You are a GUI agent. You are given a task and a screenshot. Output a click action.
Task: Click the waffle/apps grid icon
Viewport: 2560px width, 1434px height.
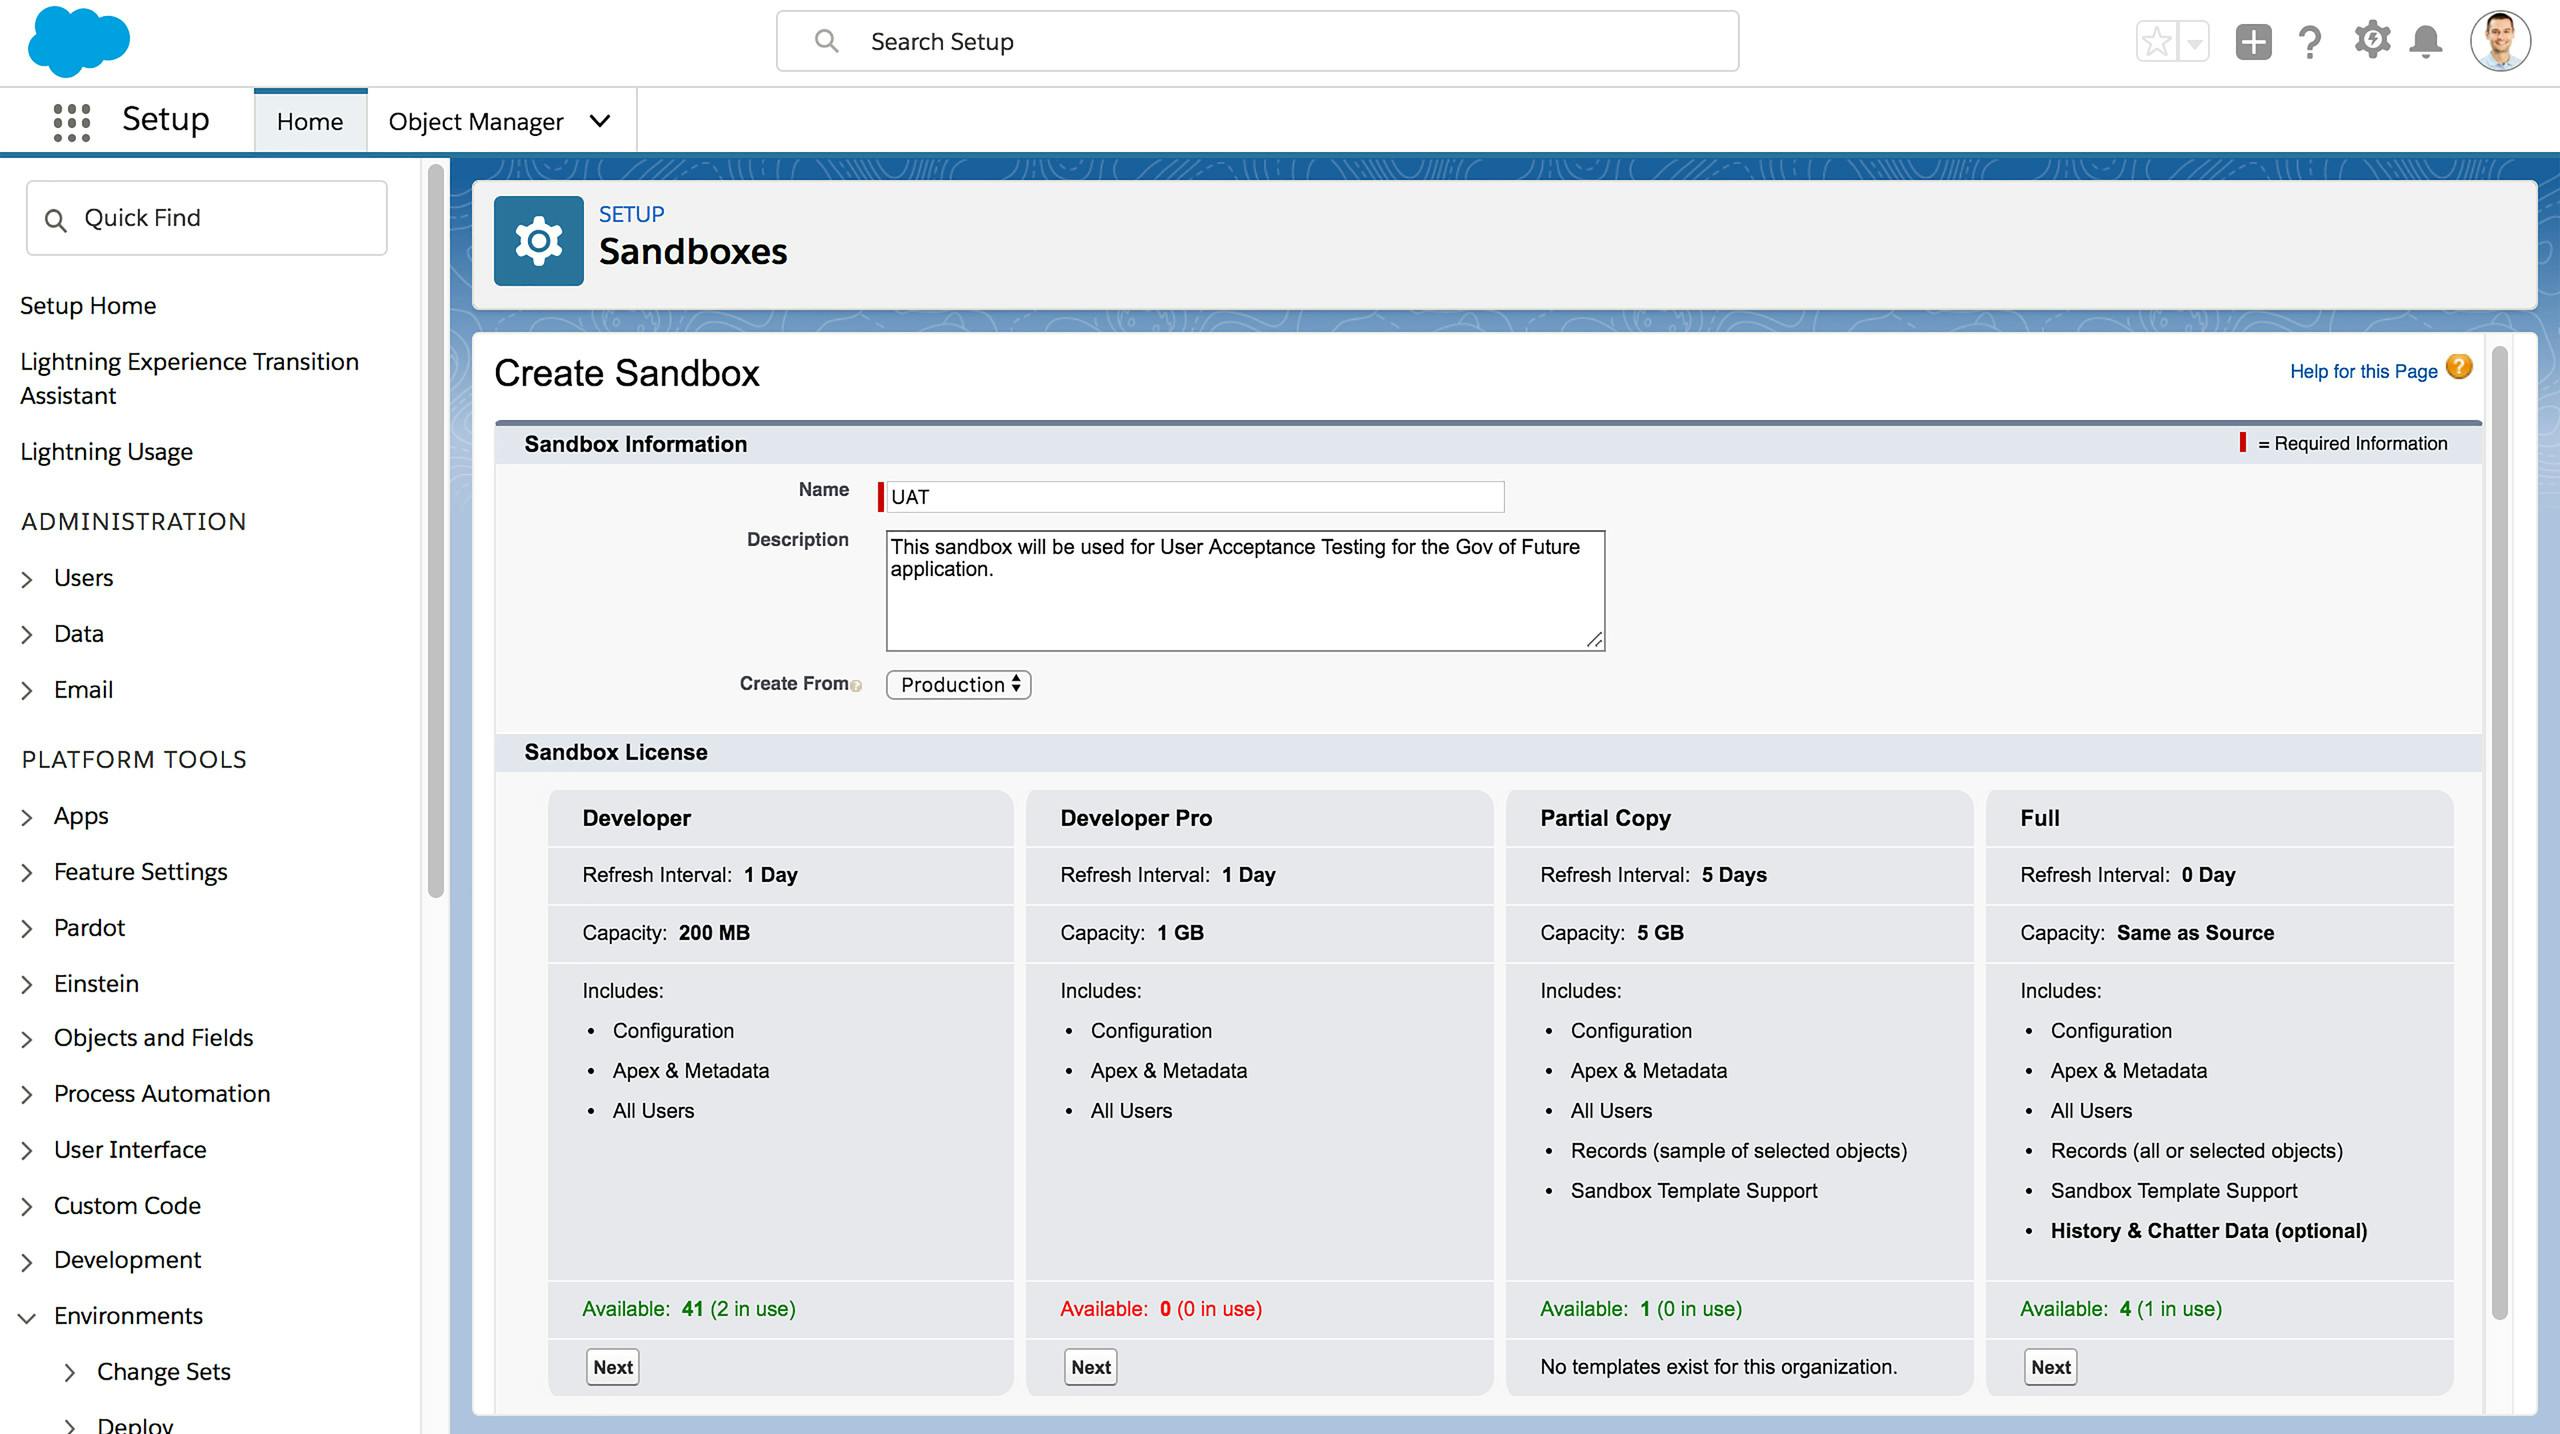pos(69,120)
